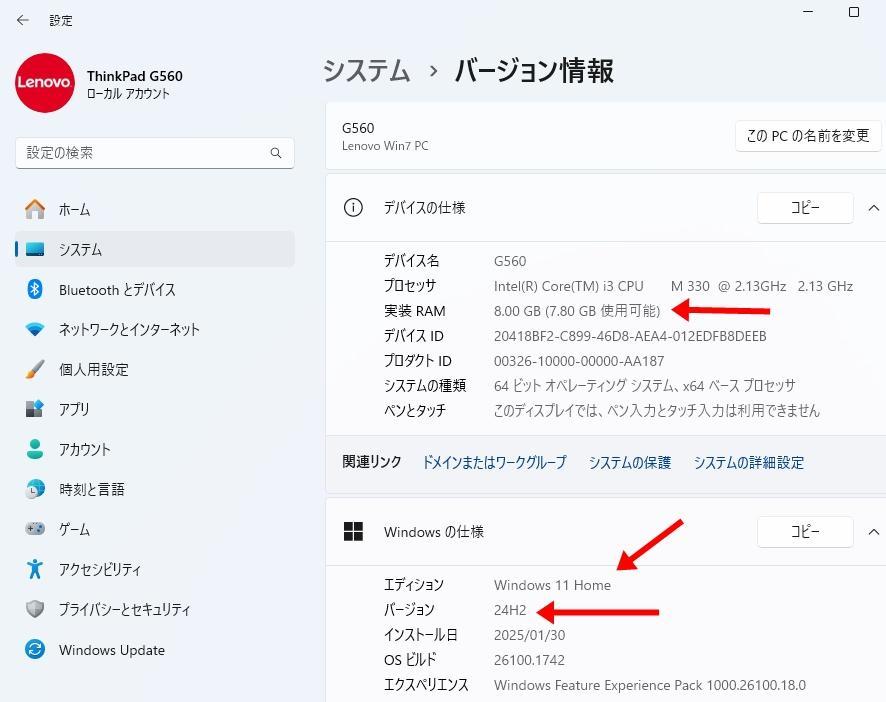Screen dimensions: 886x702
Task: Open システムの詳細設定 link
Action: point(749,462)
